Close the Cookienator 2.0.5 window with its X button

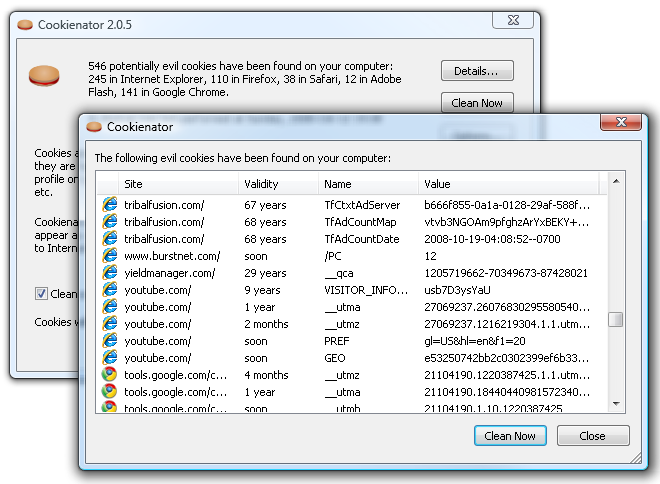(x=513, y=20)
